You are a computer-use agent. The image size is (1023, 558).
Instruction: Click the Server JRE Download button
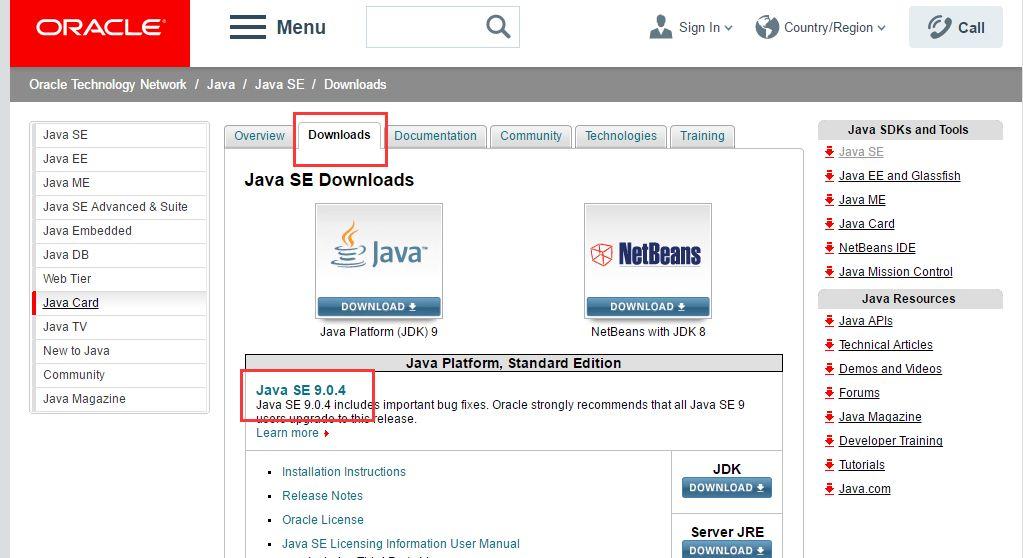tap(727, 550)
